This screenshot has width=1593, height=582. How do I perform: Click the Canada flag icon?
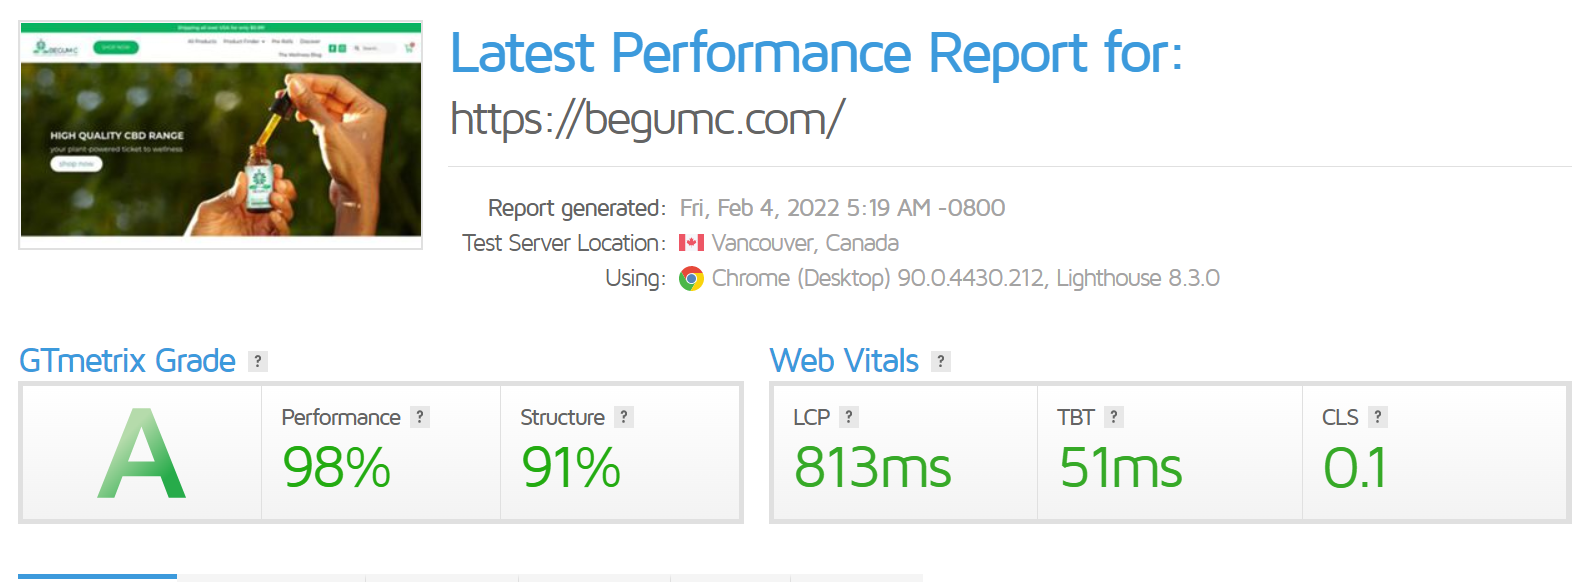(x=691, y=243)
